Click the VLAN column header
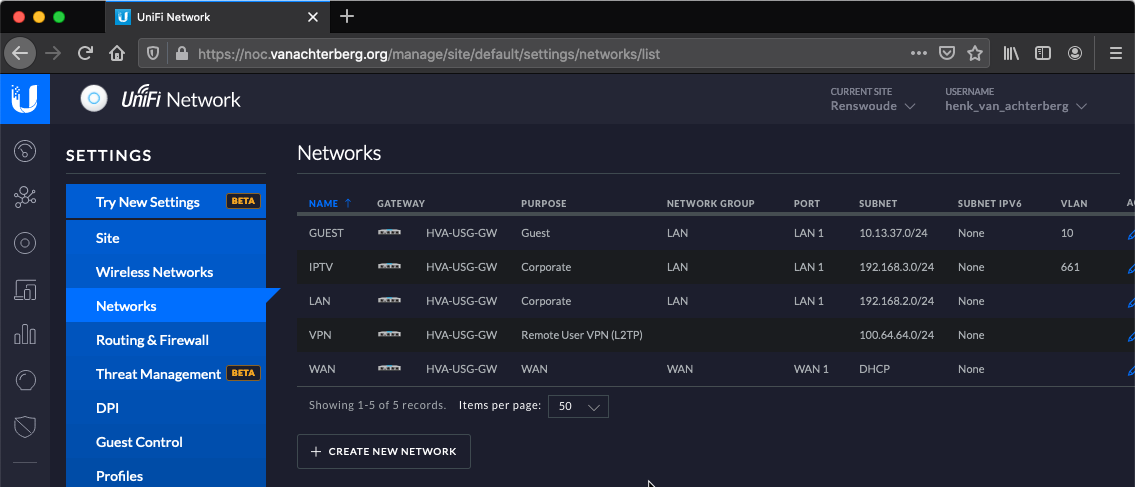The image size is (1135, 487). click(x=1074, y=203)
